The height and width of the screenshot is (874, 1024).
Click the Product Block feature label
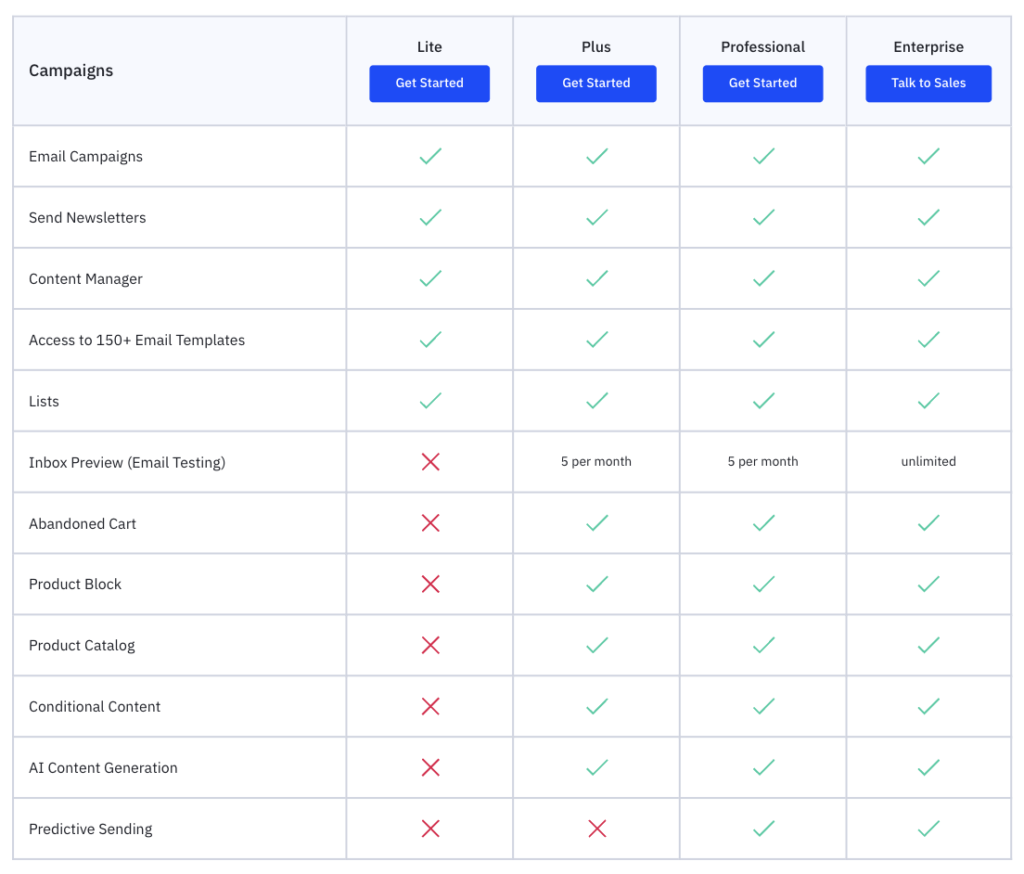click(x=75, y=584)
